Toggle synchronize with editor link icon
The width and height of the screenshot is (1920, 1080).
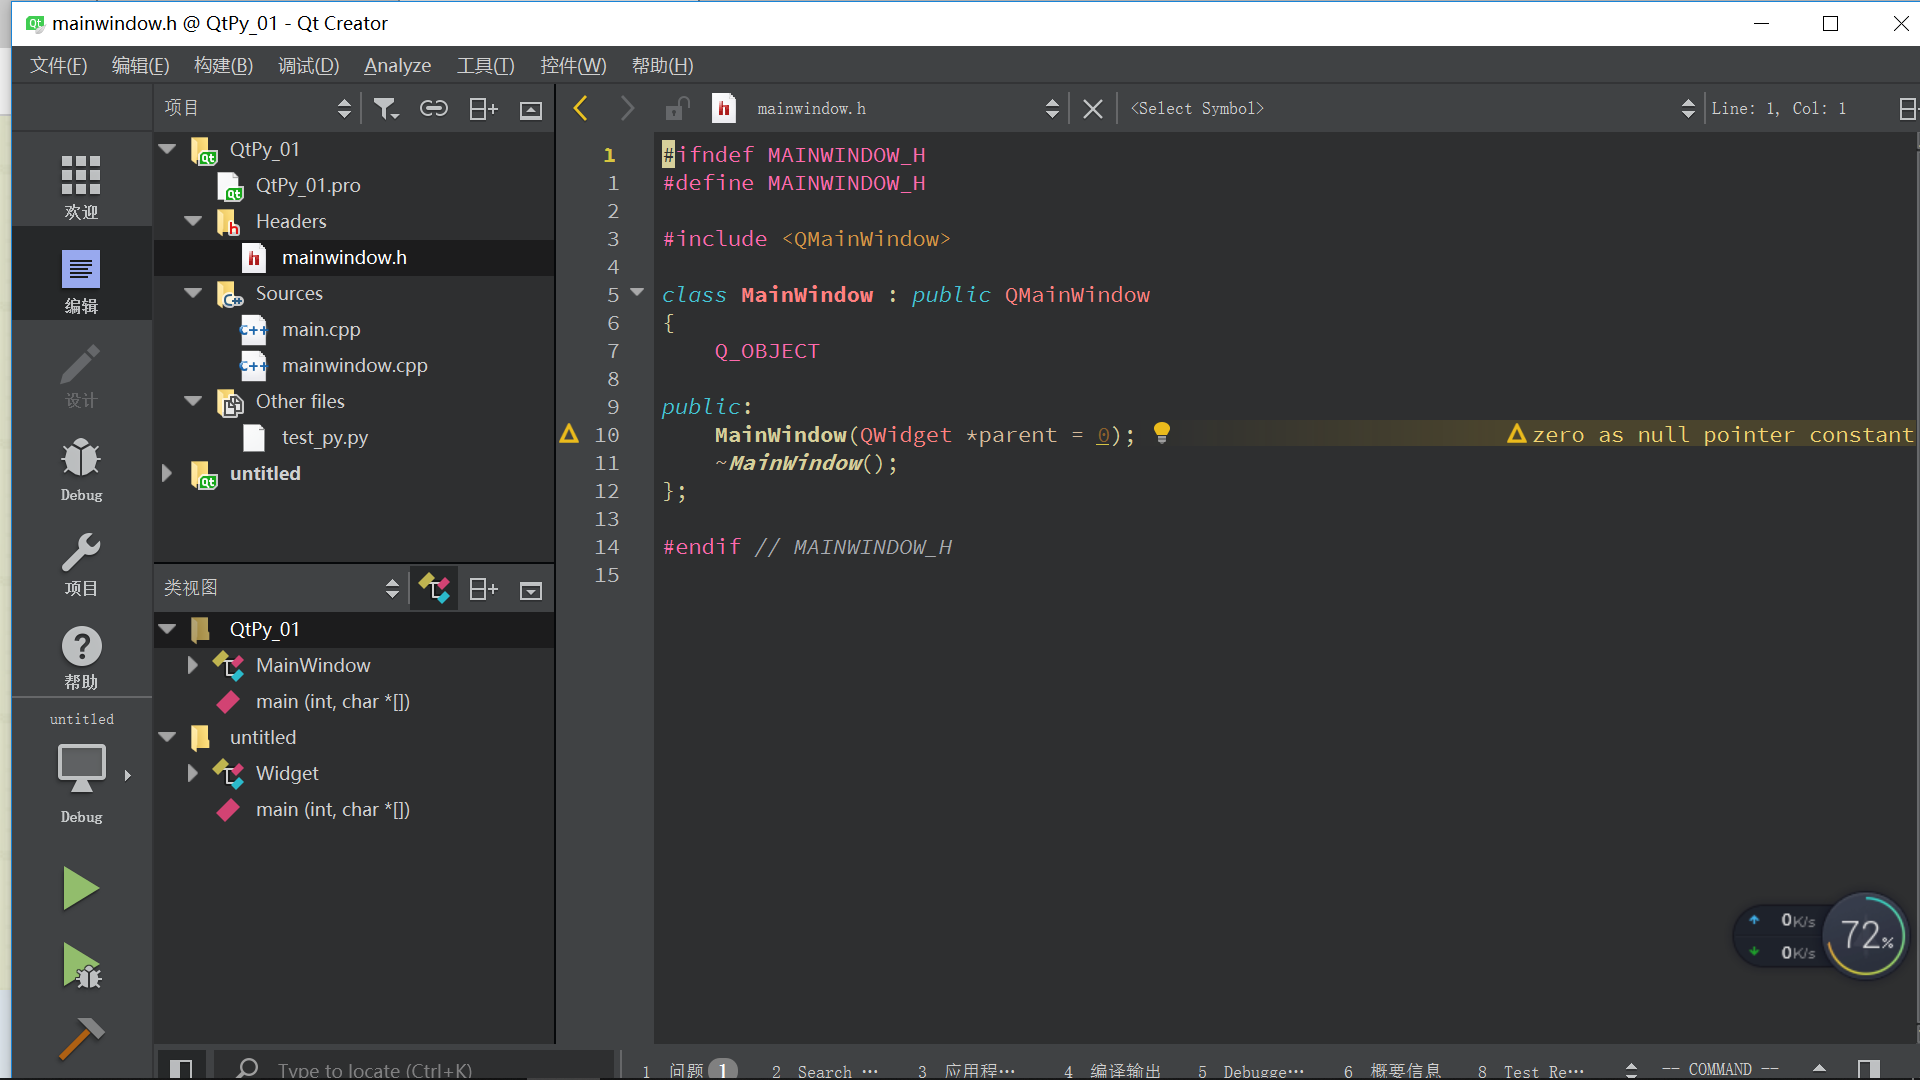tap(433, 108)
